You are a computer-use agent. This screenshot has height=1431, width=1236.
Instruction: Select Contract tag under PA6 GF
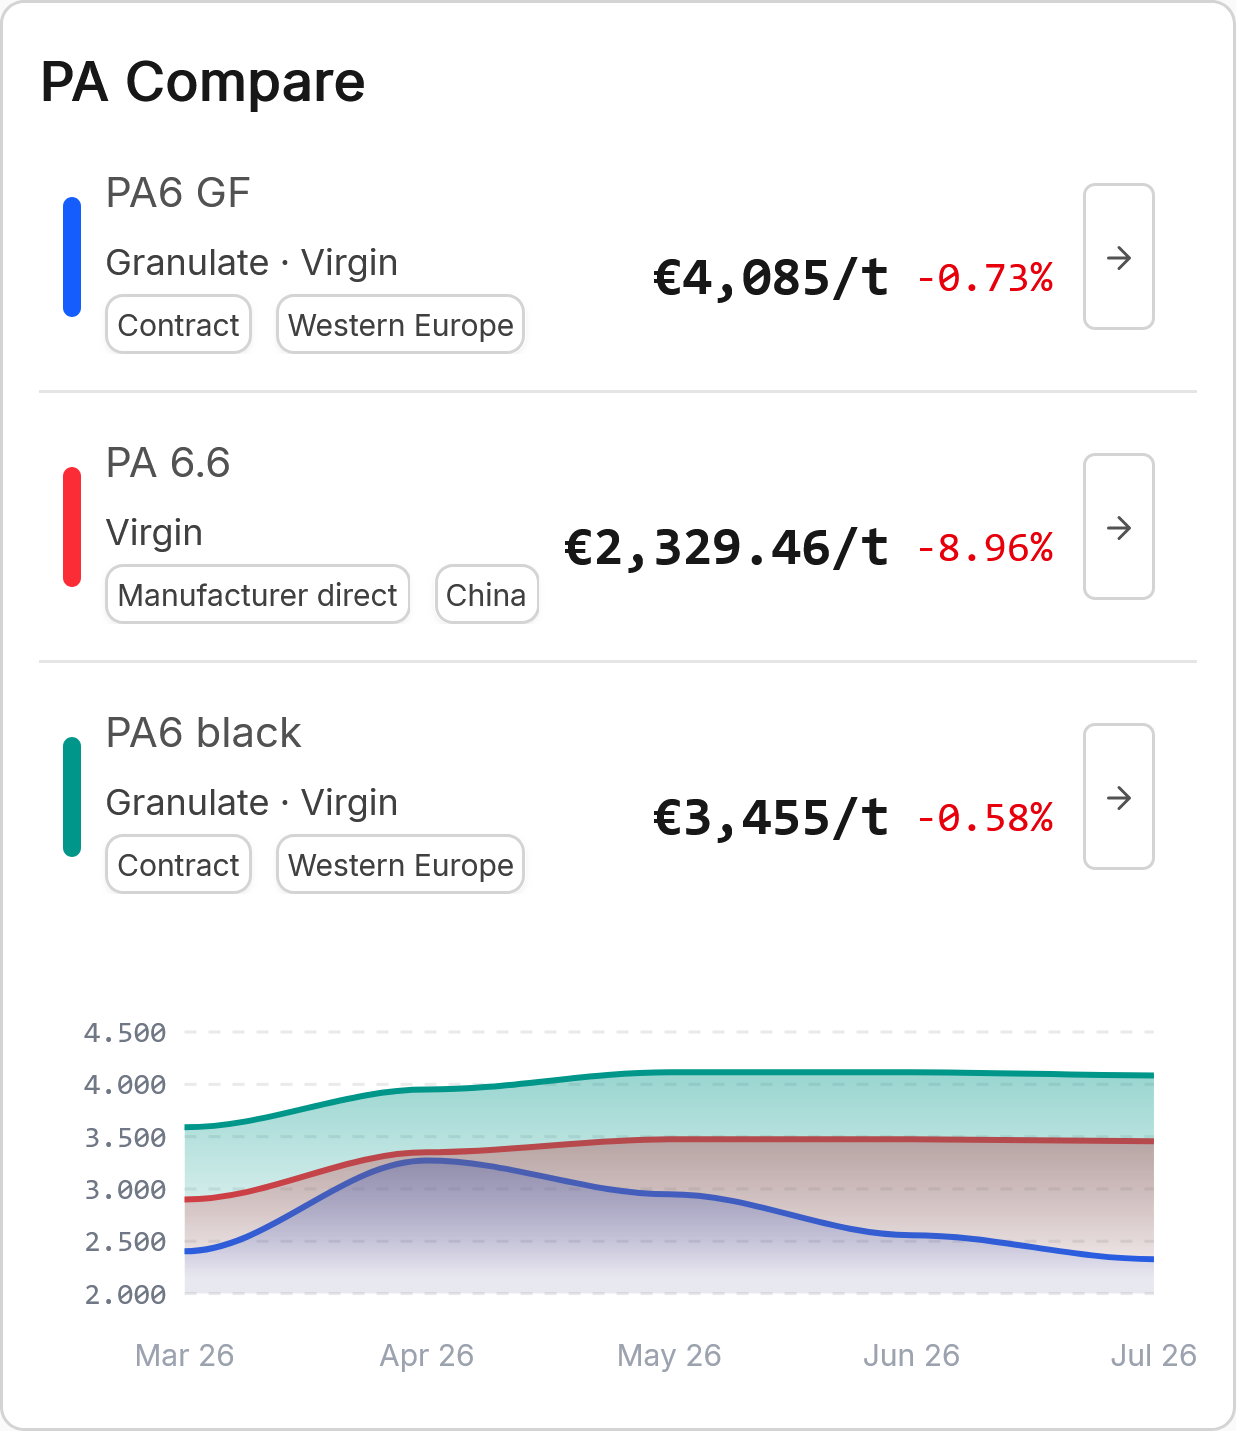tap(178, 325)
